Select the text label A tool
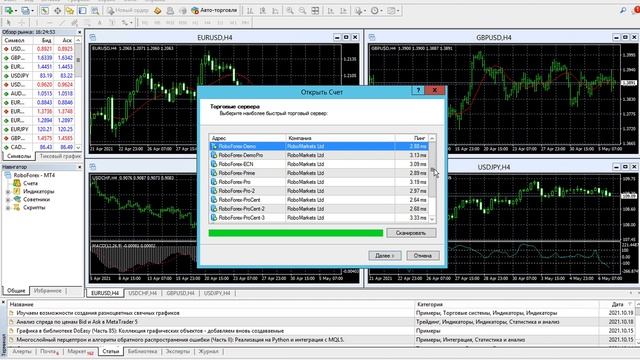This screenshot has width=640, height=360. click(100, 22)
